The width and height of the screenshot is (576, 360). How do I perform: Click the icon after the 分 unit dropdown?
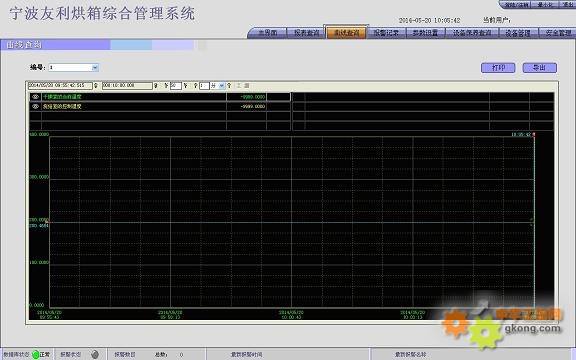229,86
